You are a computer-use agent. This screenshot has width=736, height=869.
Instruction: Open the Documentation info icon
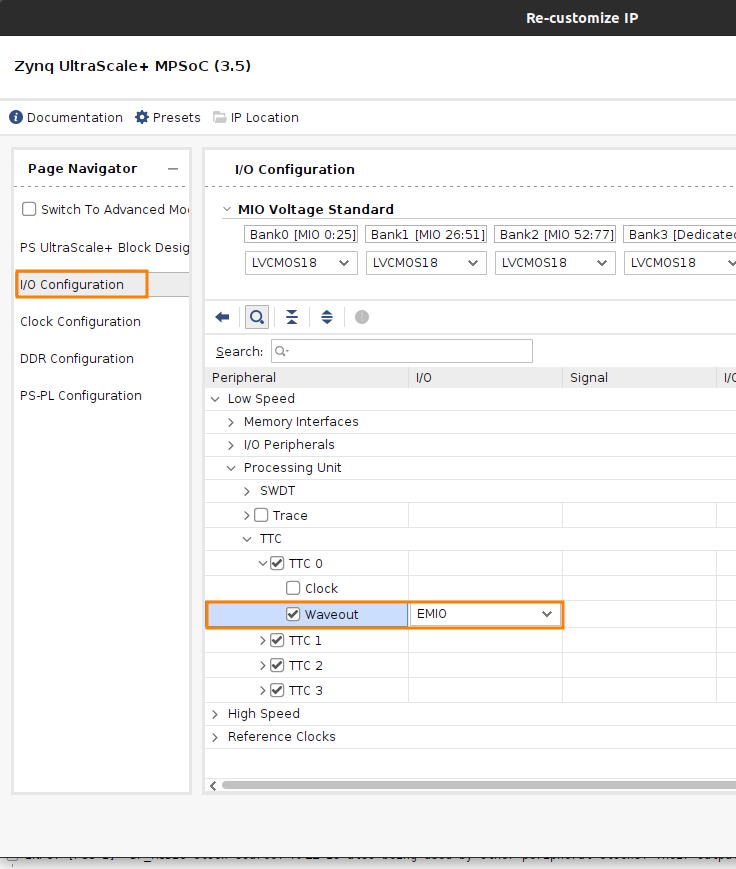[16, 117]
